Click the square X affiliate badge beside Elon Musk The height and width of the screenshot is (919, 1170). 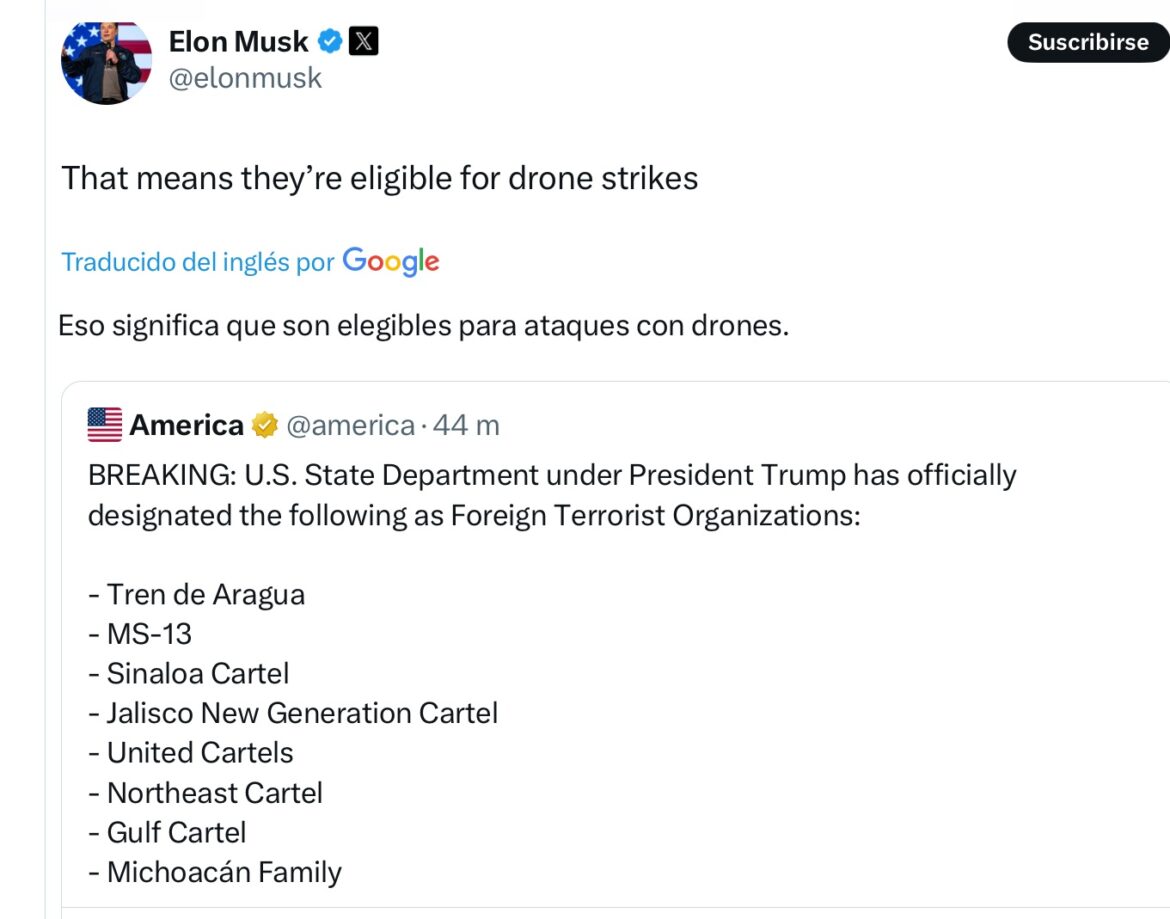(366, 41)
